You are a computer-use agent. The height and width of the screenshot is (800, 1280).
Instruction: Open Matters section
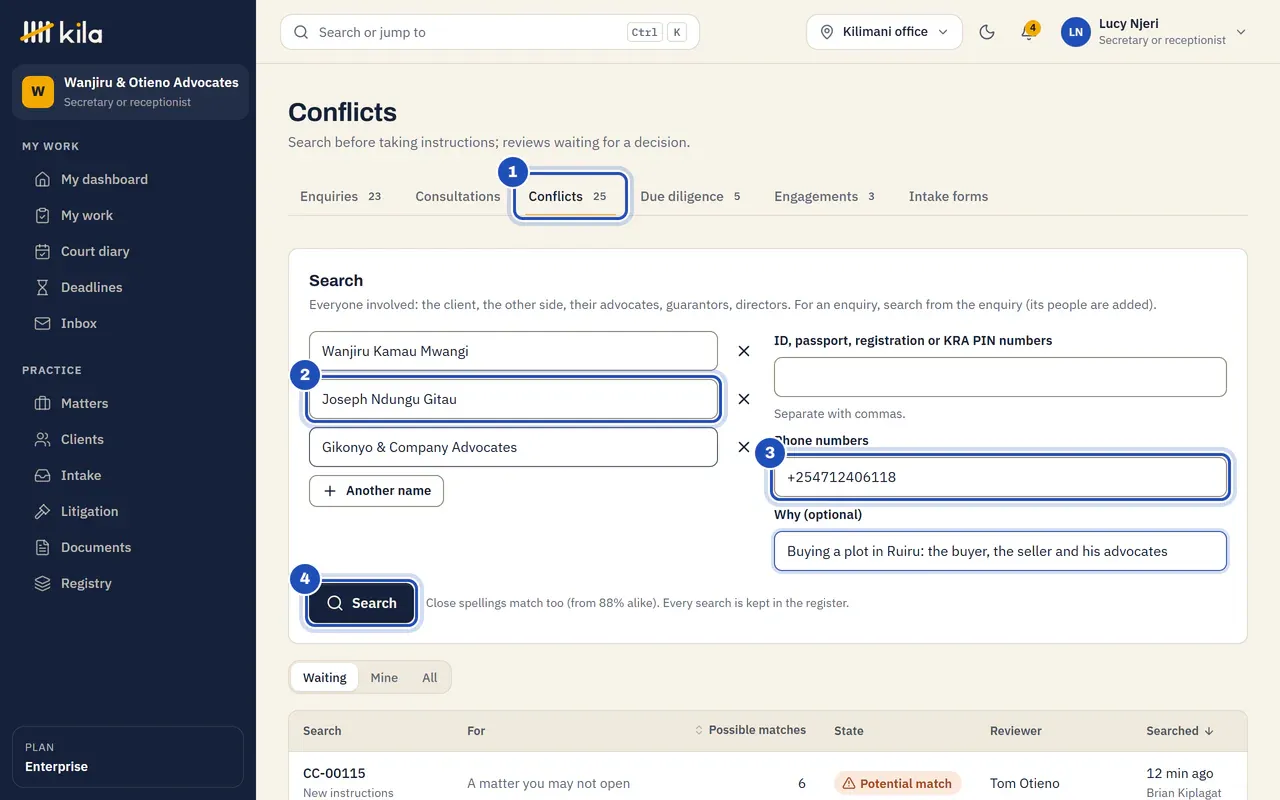(x=128, y=404)
